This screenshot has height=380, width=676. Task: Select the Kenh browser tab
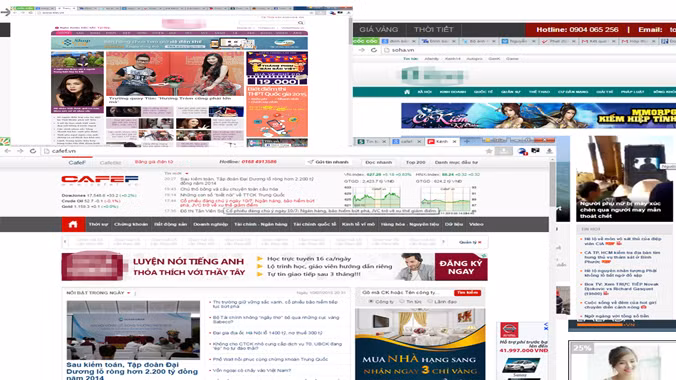441,141
